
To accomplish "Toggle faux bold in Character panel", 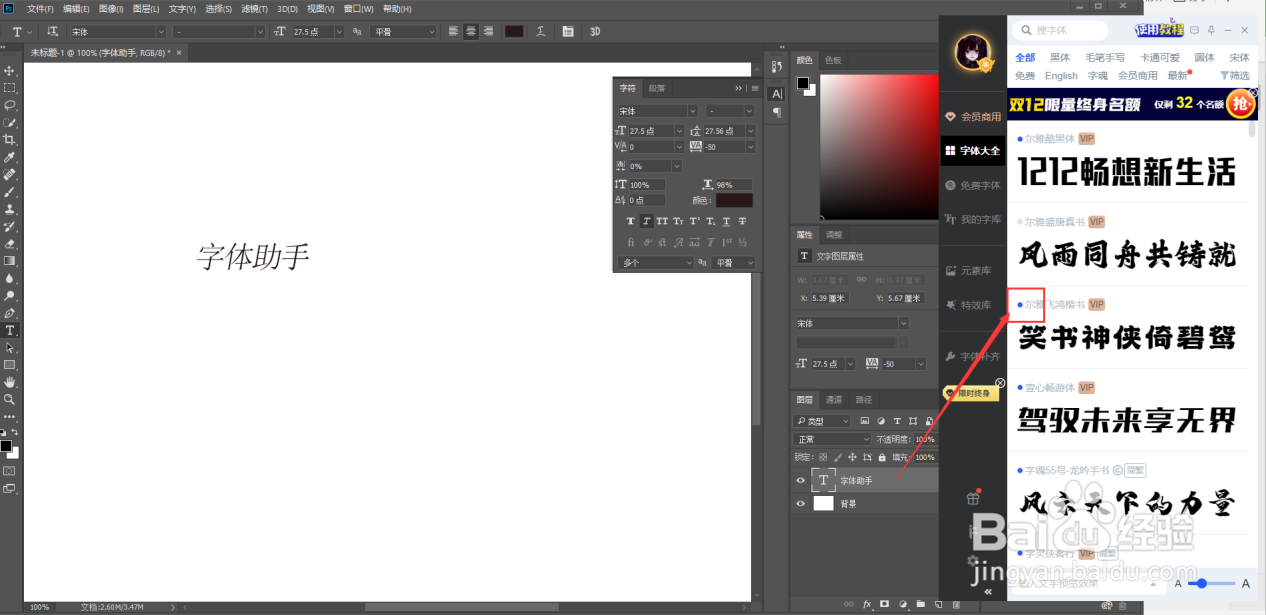I will 630,221.
